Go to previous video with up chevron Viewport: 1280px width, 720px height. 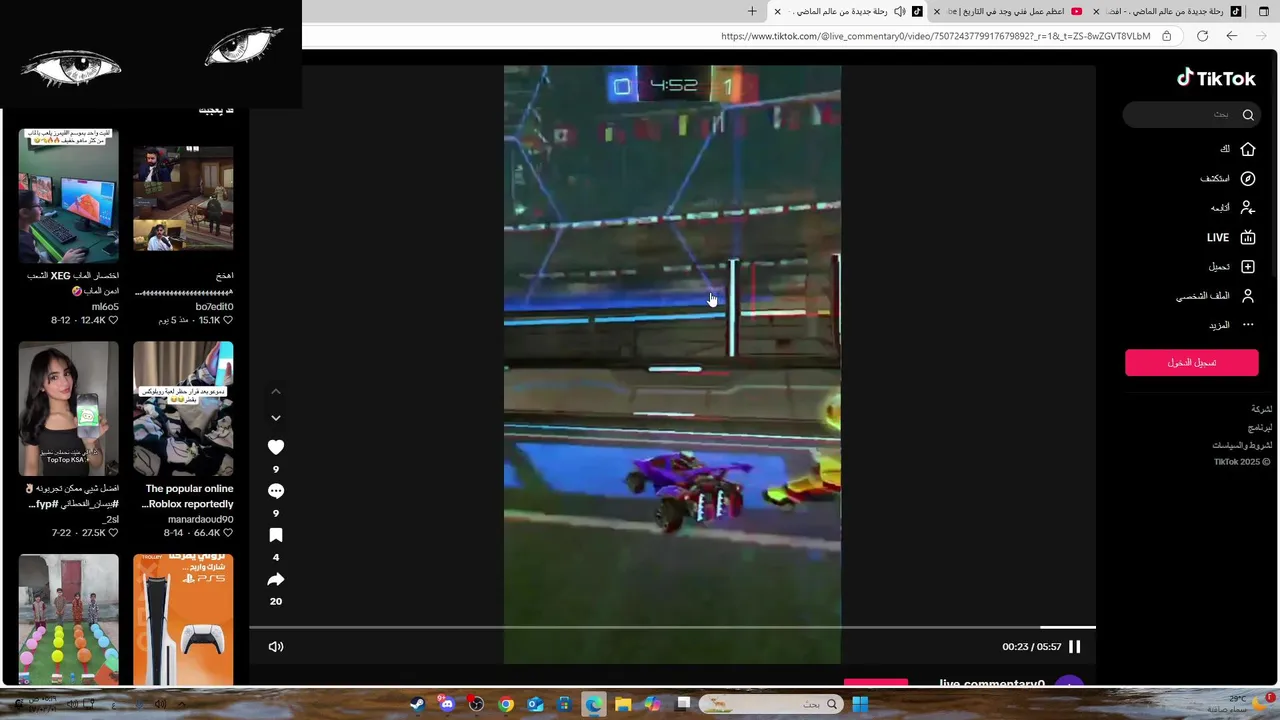[276, 391]
